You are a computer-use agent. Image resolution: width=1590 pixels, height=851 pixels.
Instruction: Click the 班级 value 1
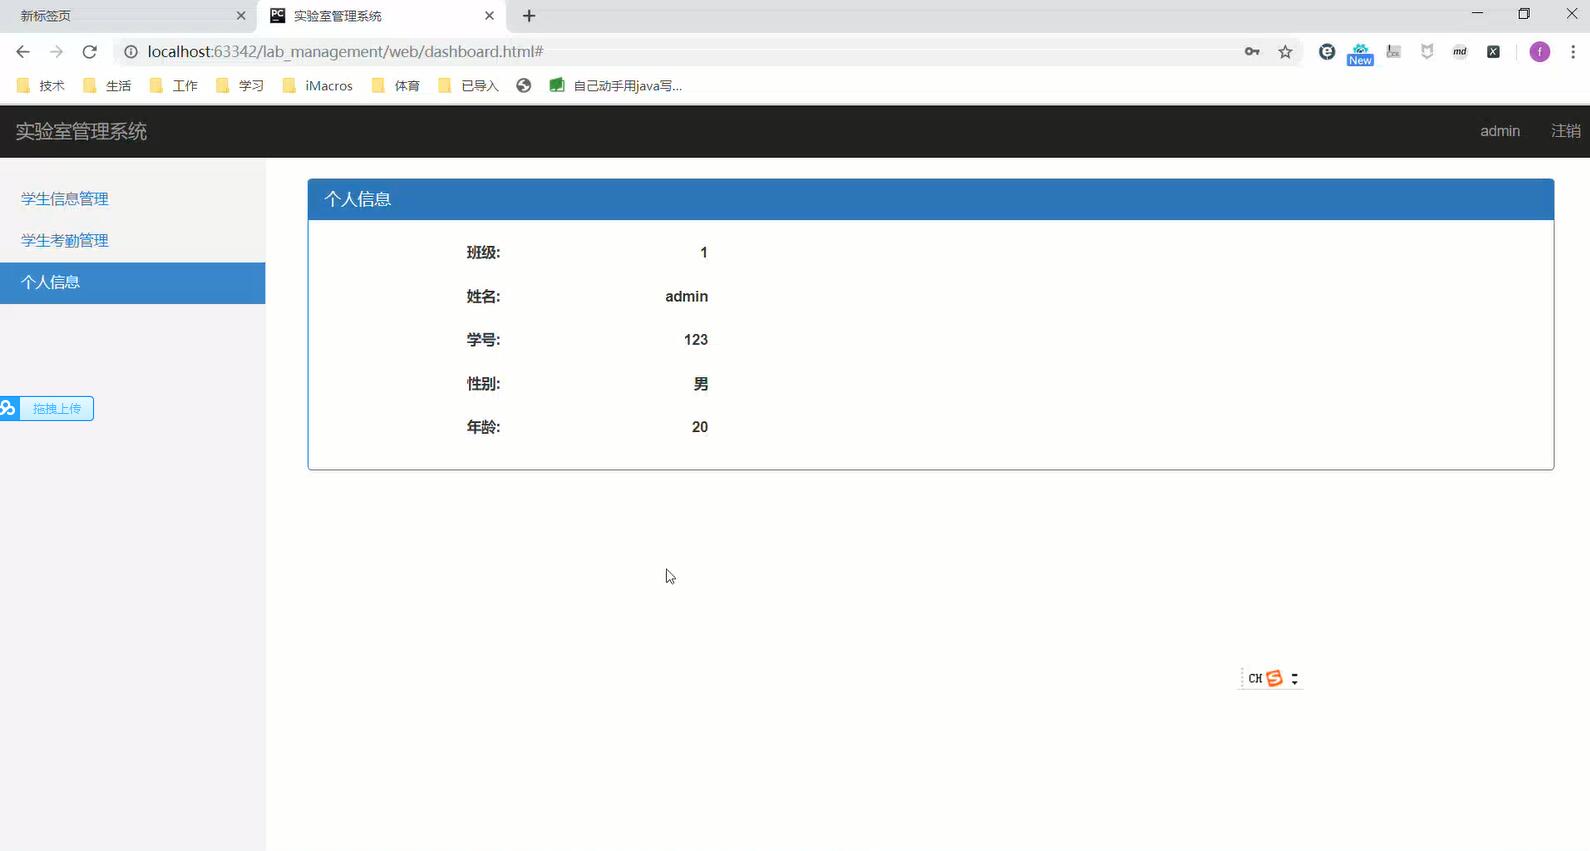(x=704, y=253)
